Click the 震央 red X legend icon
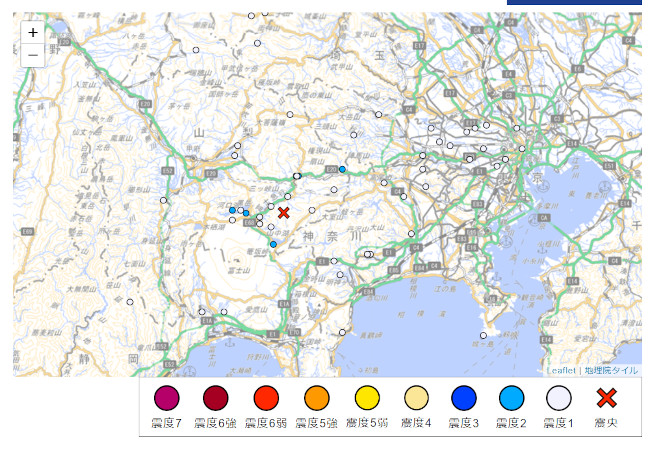Image resolution: width=659 pixels, height=451 pixels. [606, 398]
